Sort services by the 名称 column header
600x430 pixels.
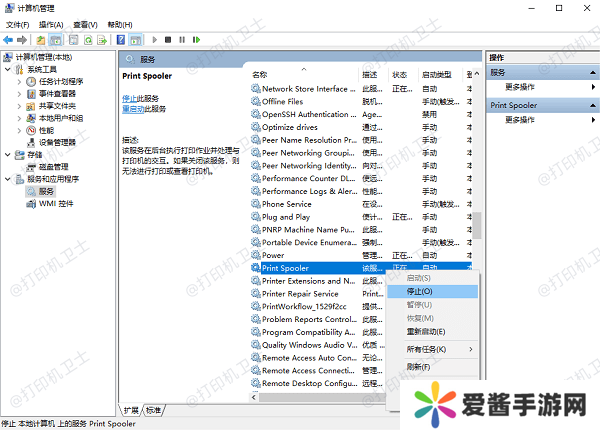[260, 75]
